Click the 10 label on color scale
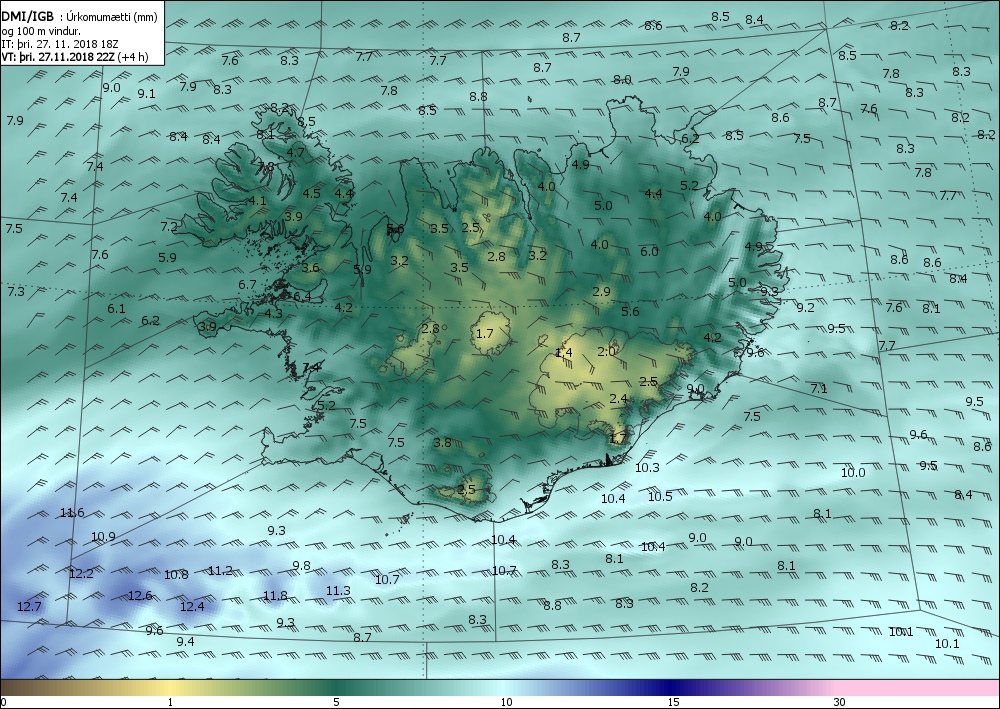Screen dimensions: 1000x709 pyautogui.click(x=506, y=703)
